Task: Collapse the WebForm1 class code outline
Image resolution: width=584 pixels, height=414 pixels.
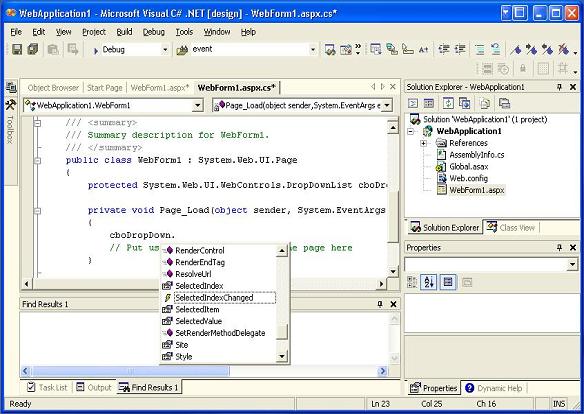Action: (x=37, y=160)
